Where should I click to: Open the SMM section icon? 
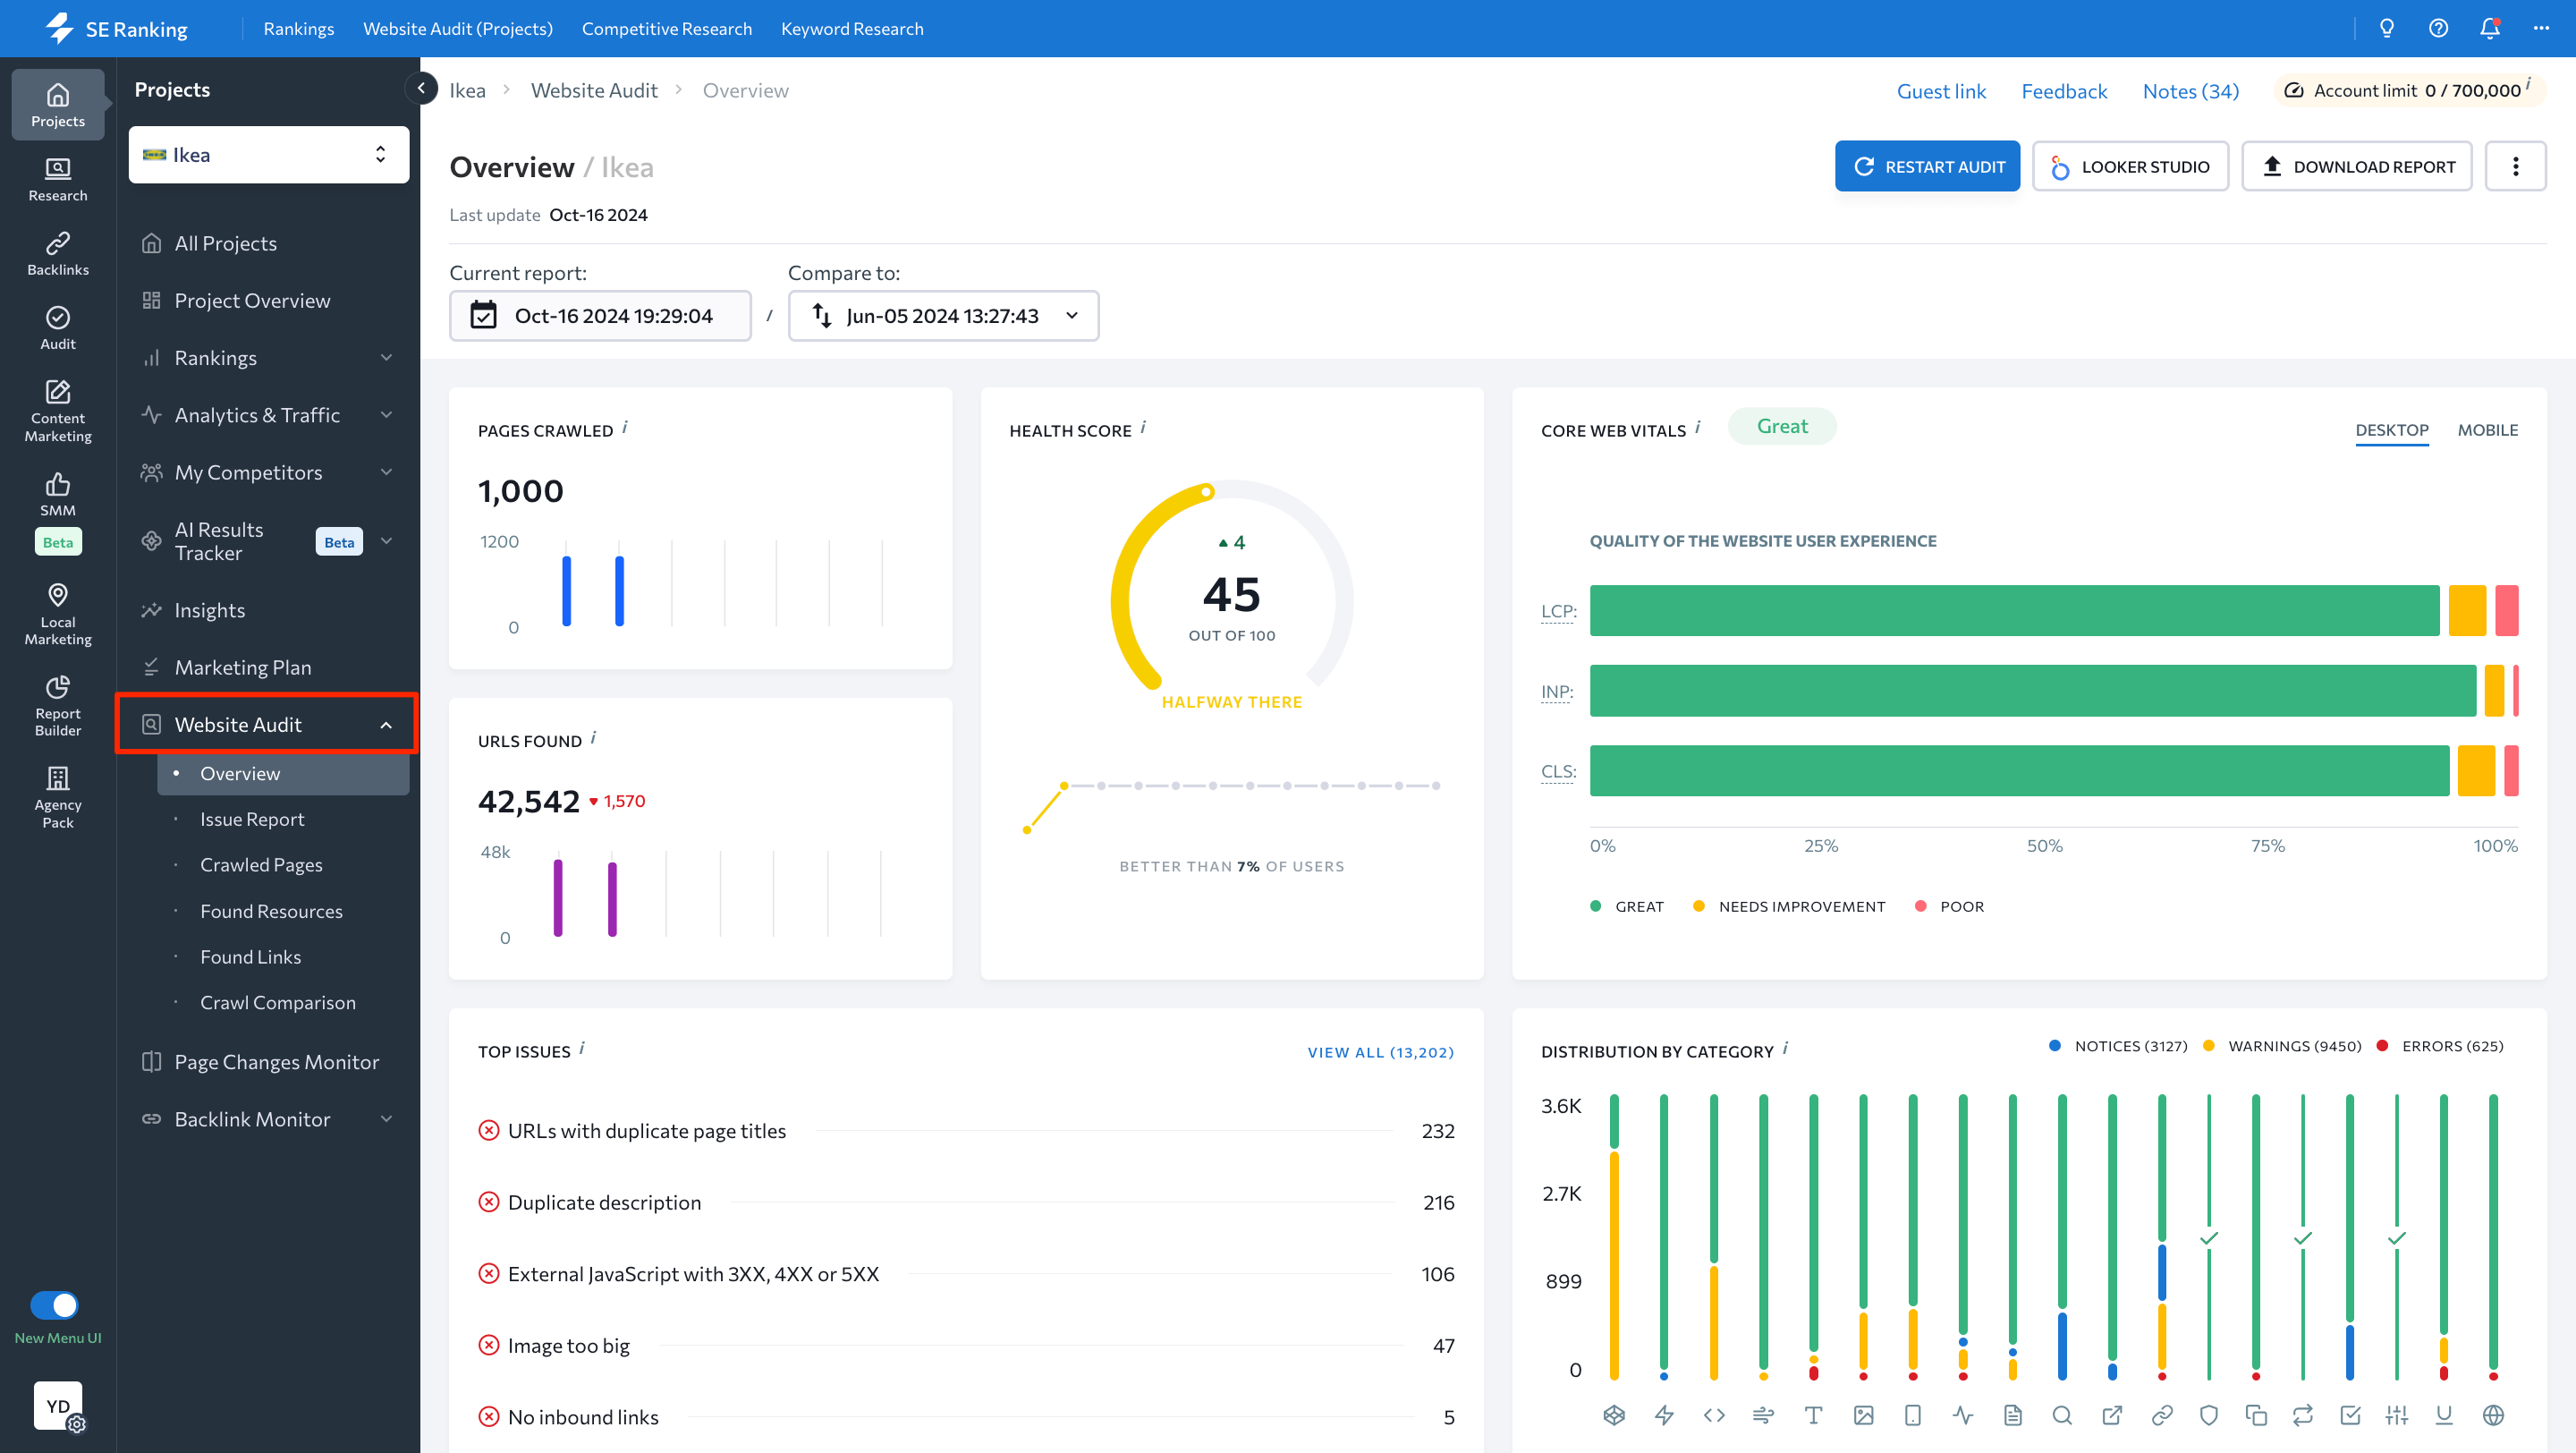click(58, 494)
